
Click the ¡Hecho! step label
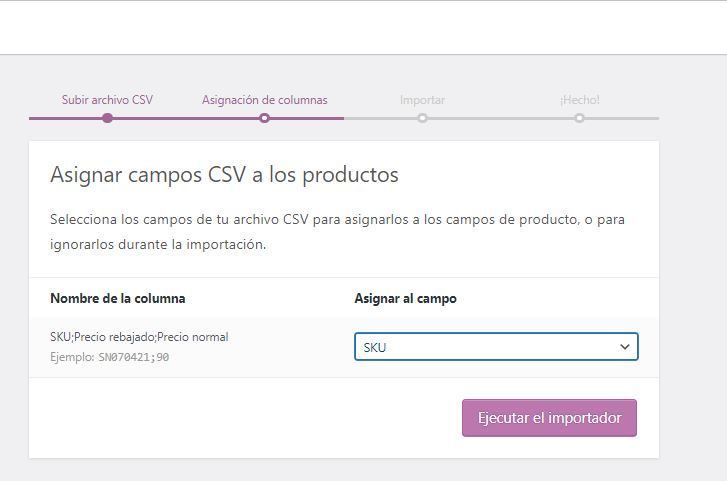tap(580, 100)
